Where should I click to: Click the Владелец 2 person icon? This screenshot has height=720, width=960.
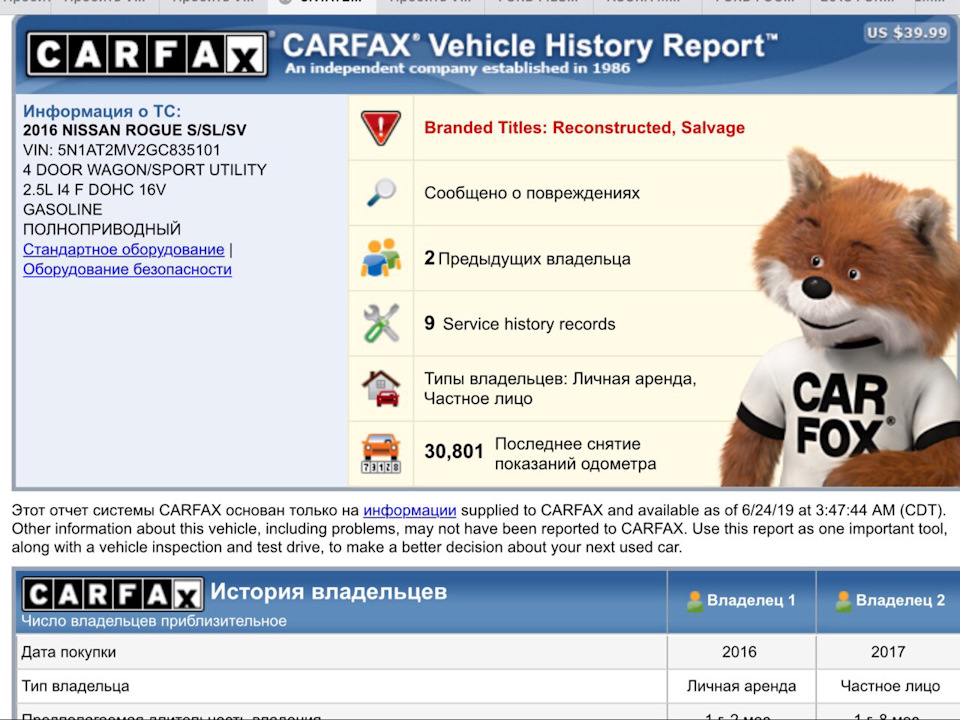(x=843, y=601)
